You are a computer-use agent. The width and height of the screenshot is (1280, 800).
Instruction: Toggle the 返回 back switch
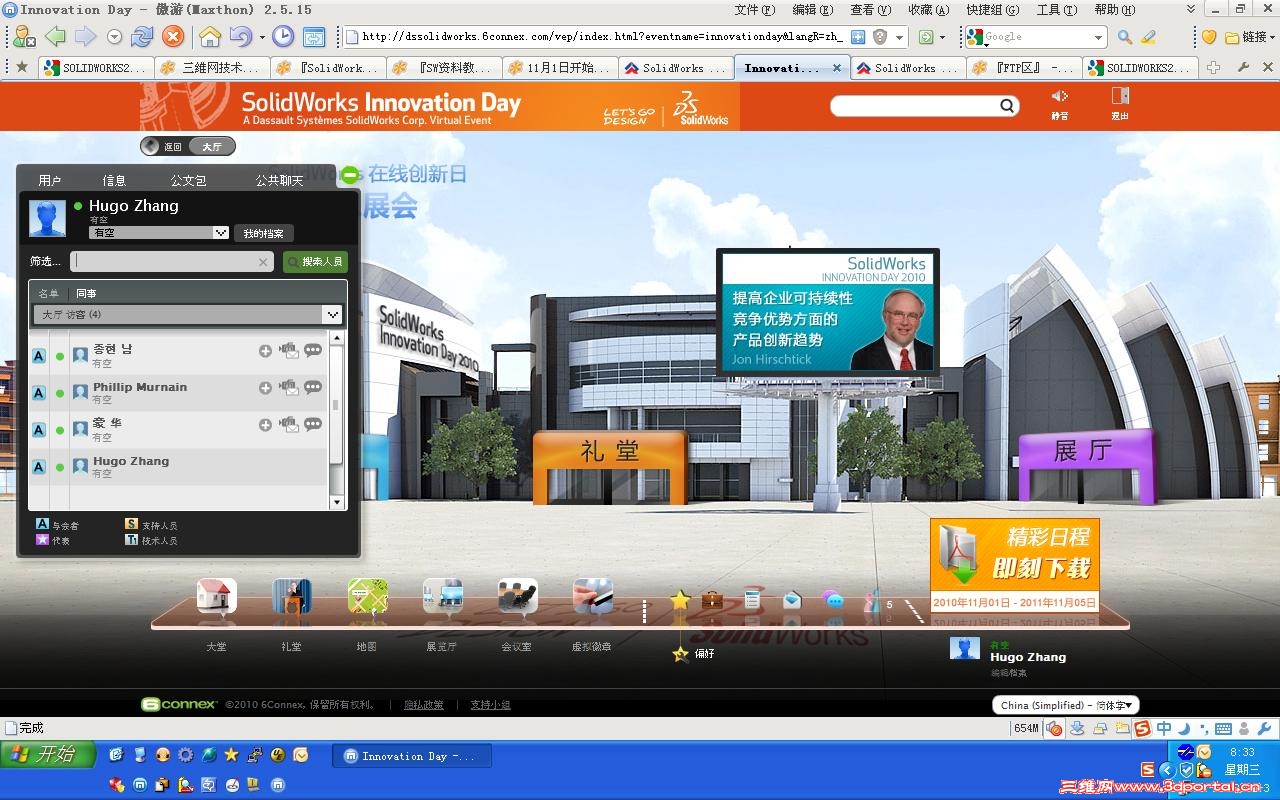point(162,146)
